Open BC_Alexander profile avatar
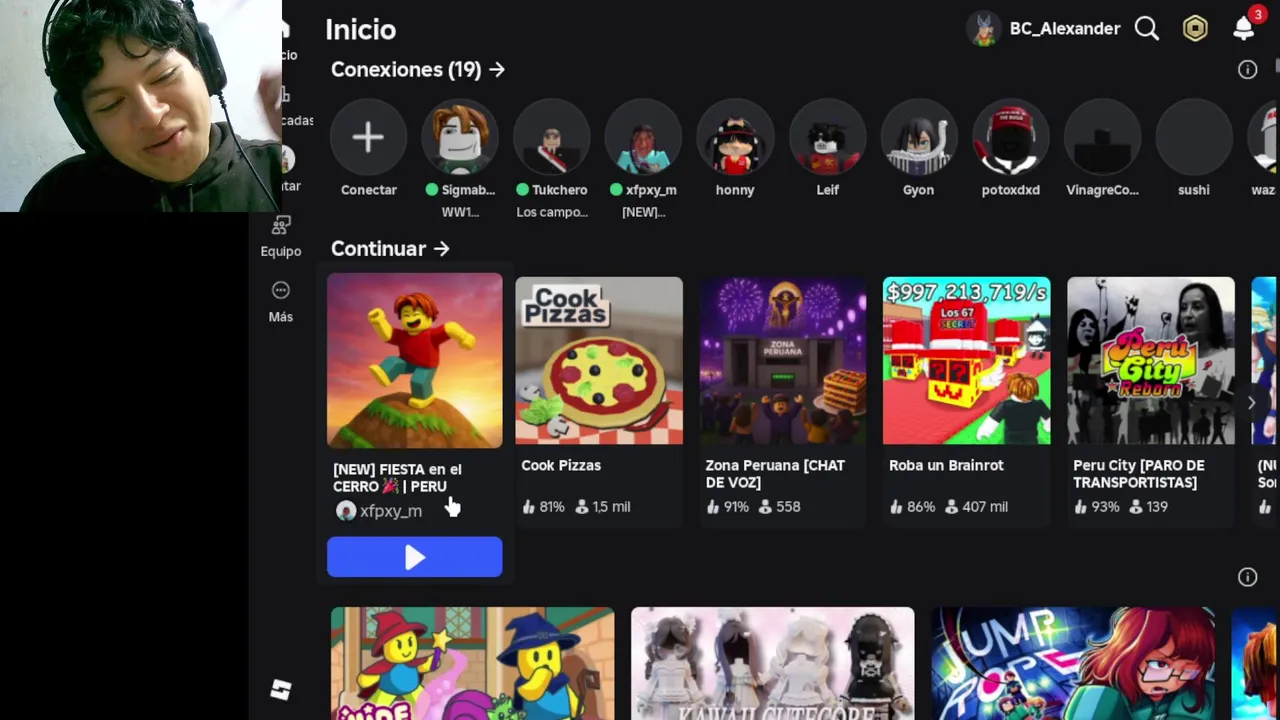The image size is (1280, 720). coord(985,29)
